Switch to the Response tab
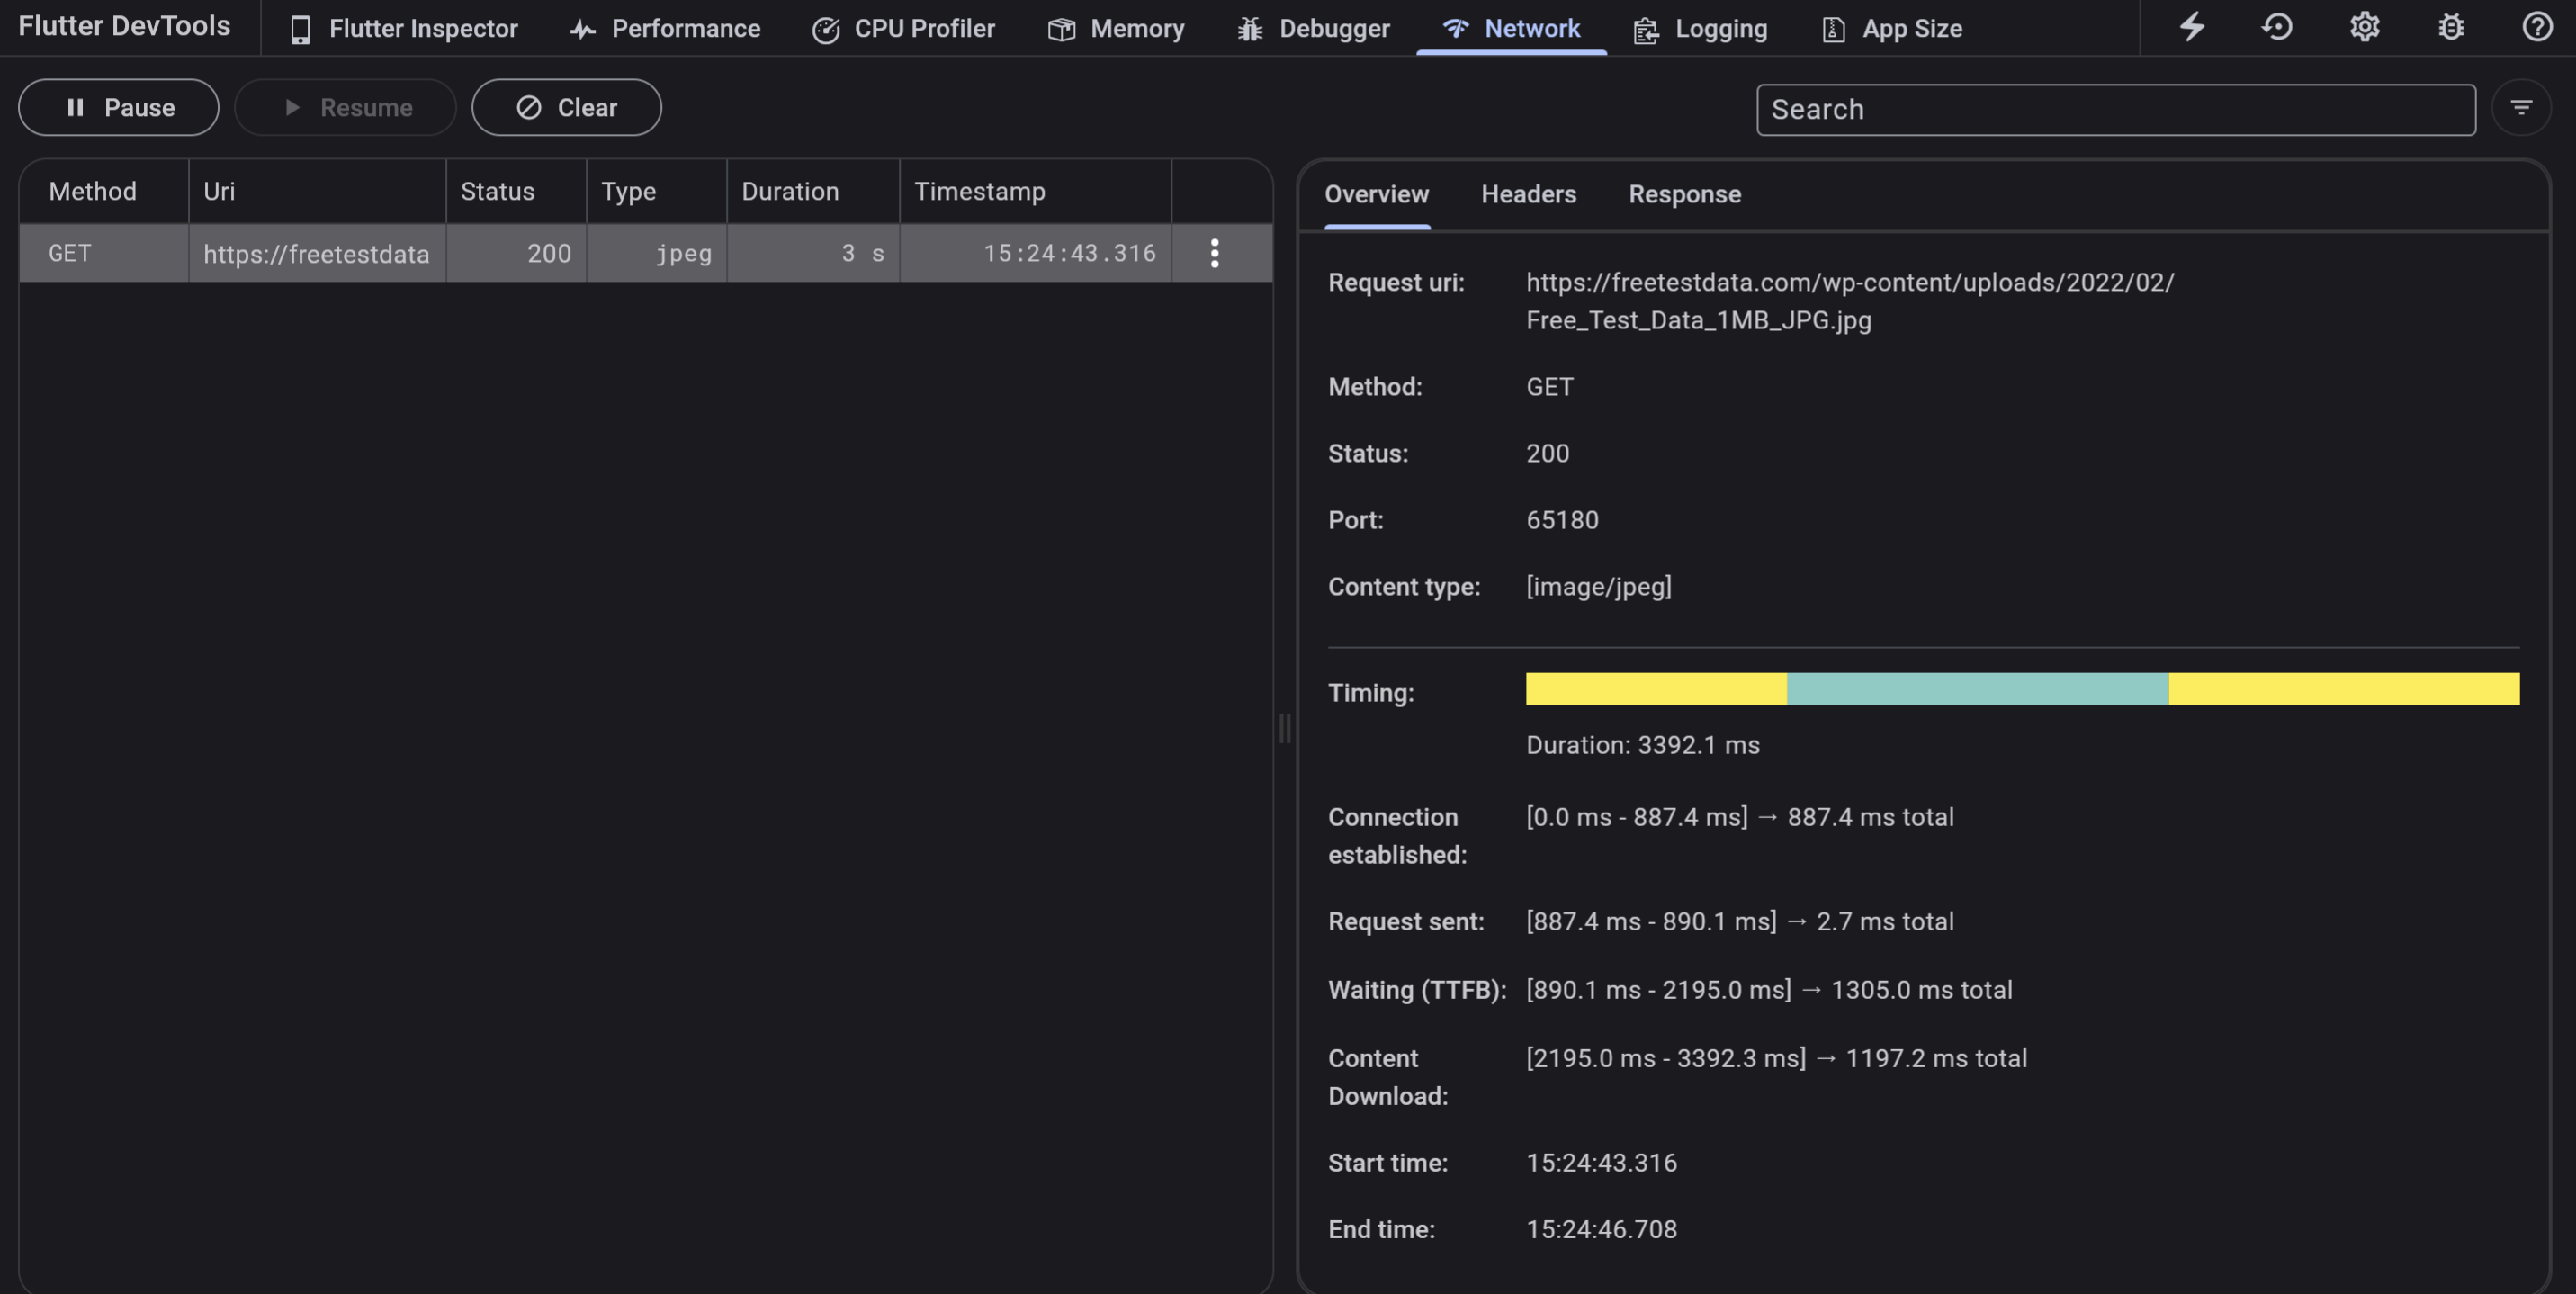The image size is (2576, 1294). (x=1685, y=194)
